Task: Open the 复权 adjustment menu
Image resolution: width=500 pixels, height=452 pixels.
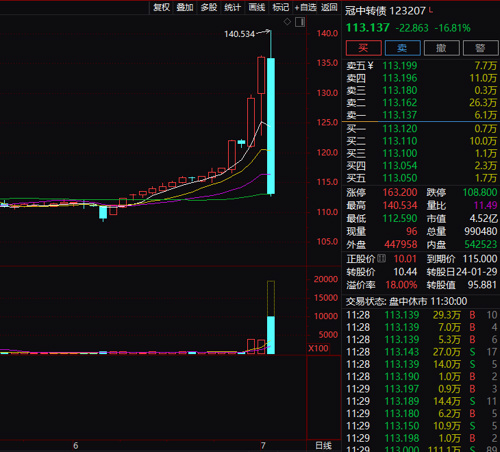Action: (161, 7)
